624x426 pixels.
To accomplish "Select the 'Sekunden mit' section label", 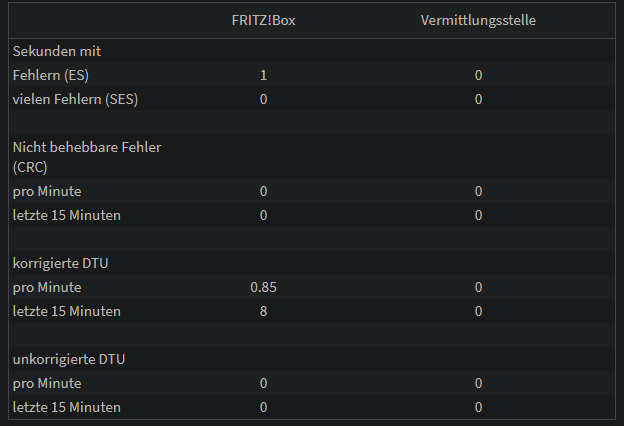I will pos(57,51).
